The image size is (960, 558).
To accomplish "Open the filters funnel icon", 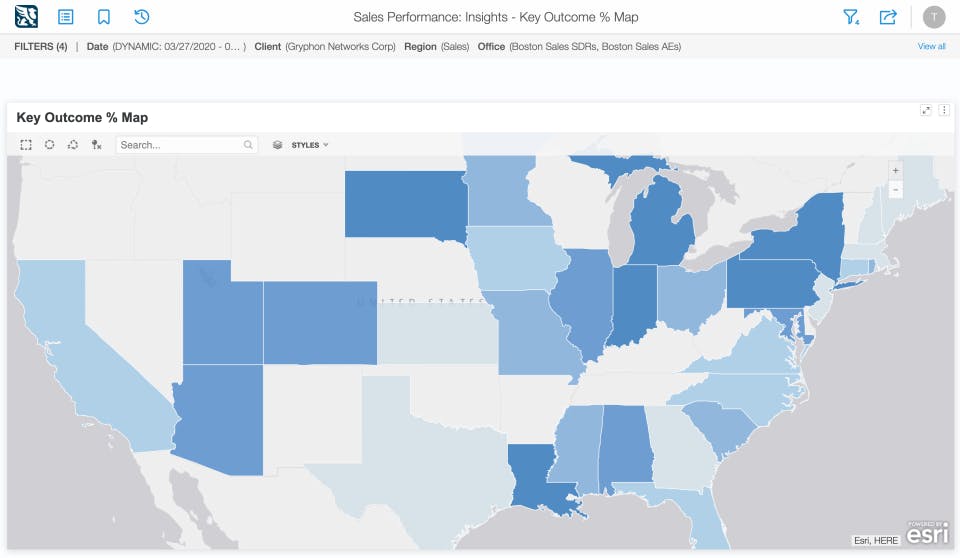I will pyautogui.click(x=851, y=17).
